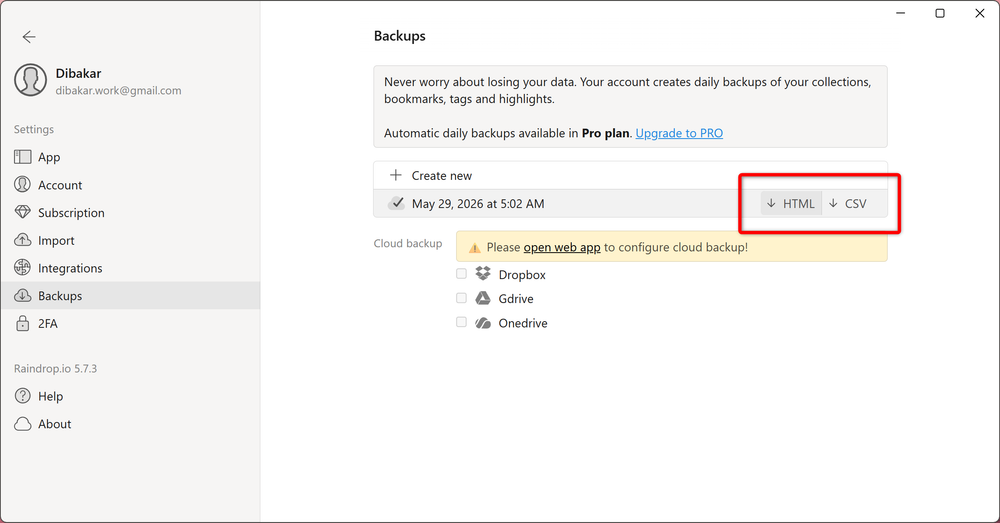Open the profile avatar of Dibakar

(x=31, y=80)
